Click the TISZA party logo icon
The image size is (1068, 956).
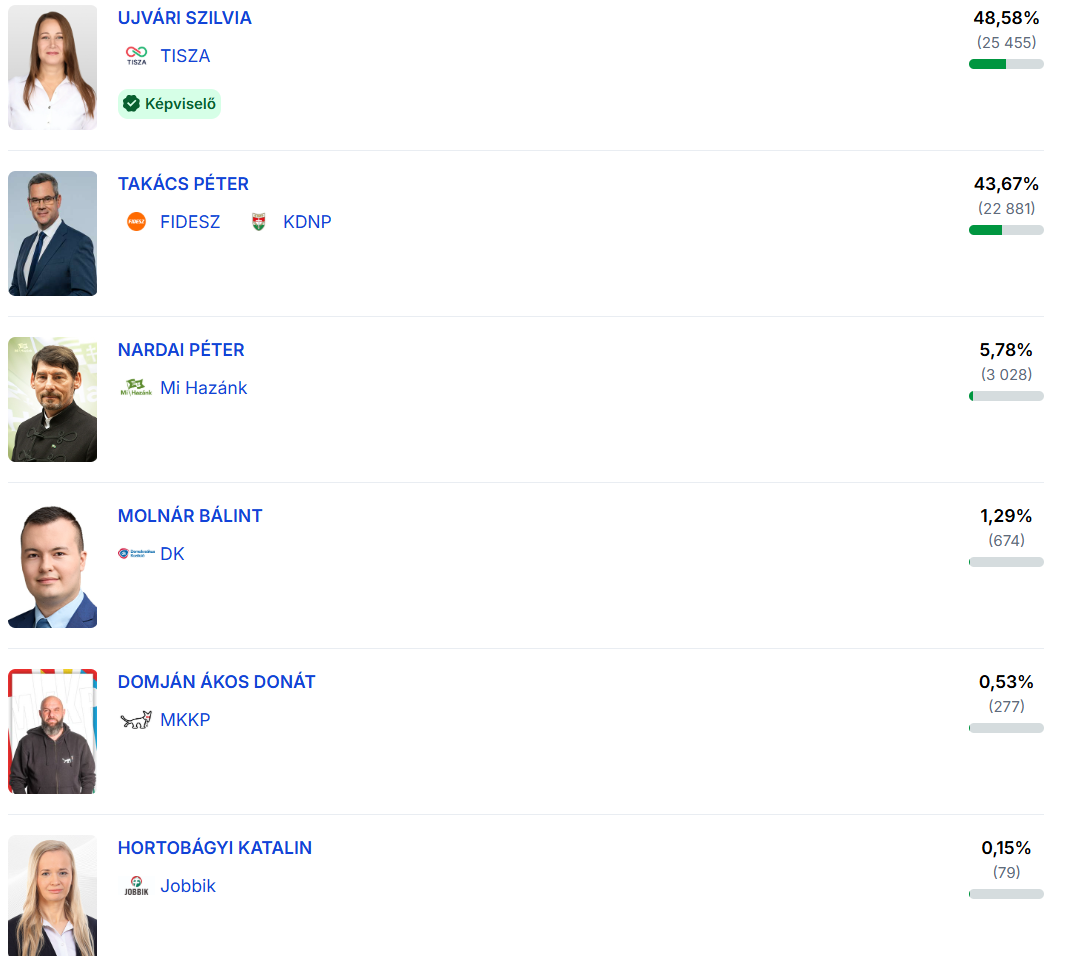[x=136, y=56]
